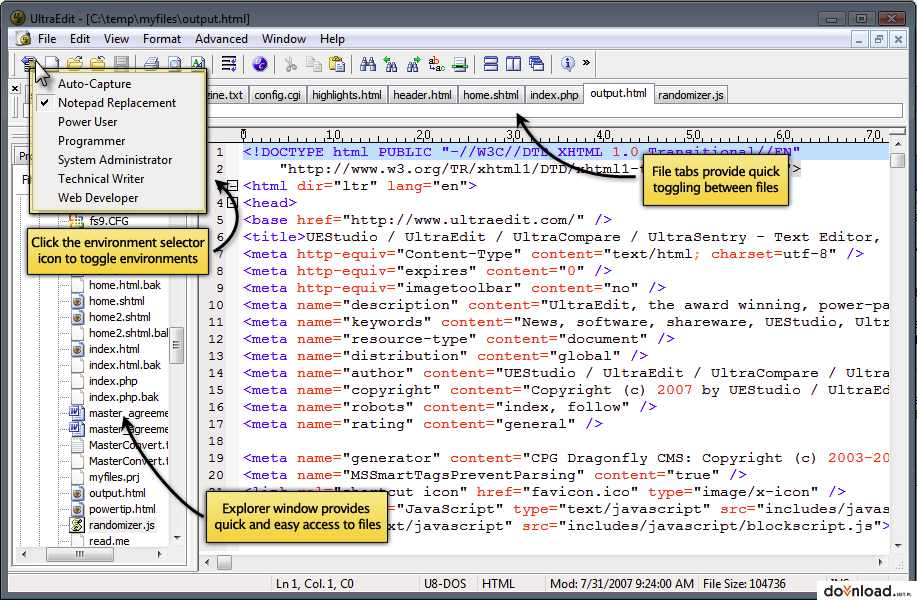Switch to randomizer.js file tab
Screen dimensions: 917x600
(690, 95)
